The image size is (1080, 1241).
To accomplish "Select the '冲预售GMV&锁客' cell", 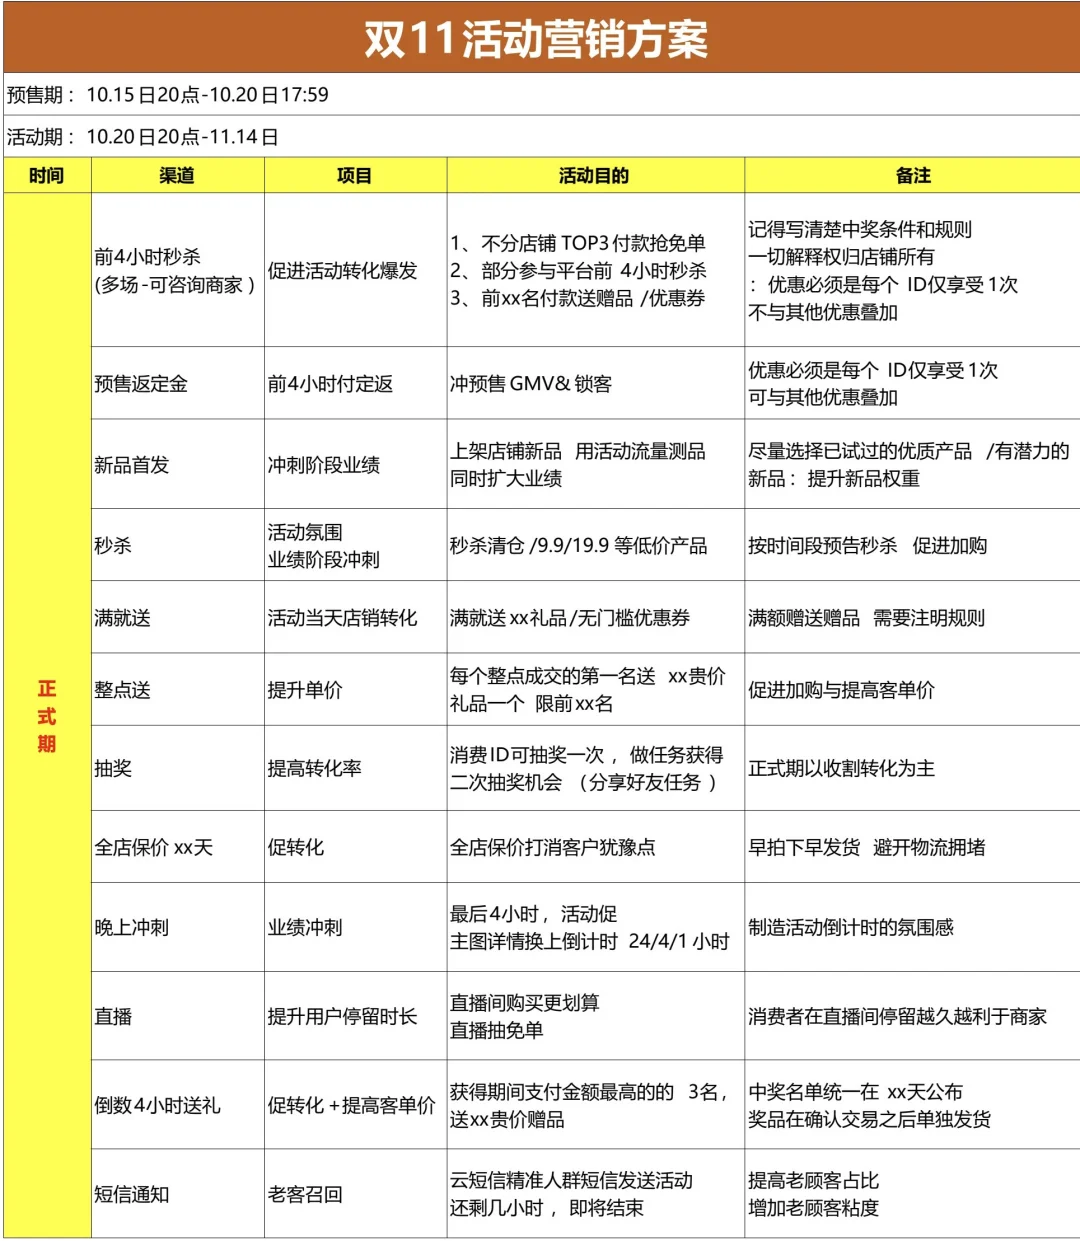I will point(595,383).
